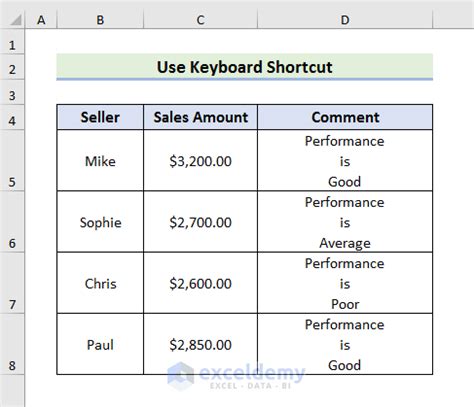Select the cell containing Chris
Screen dimensions: 474x407
pyautogui.click(x=100, y=283)
